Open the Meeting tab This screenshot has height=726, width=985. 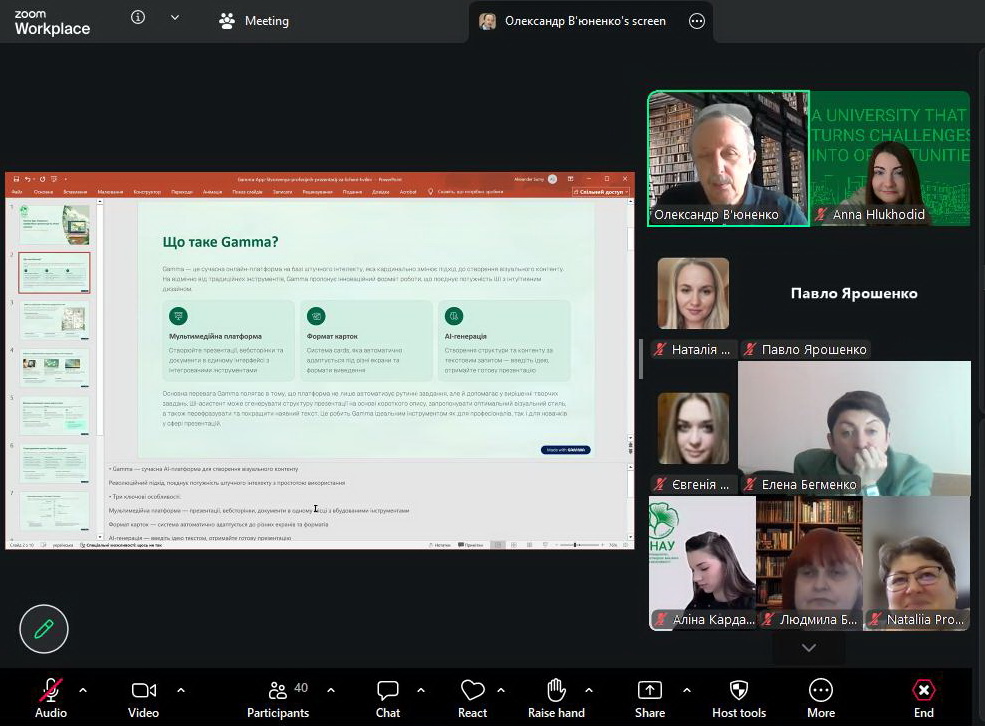pyautogui.click(x=254, y=21)
